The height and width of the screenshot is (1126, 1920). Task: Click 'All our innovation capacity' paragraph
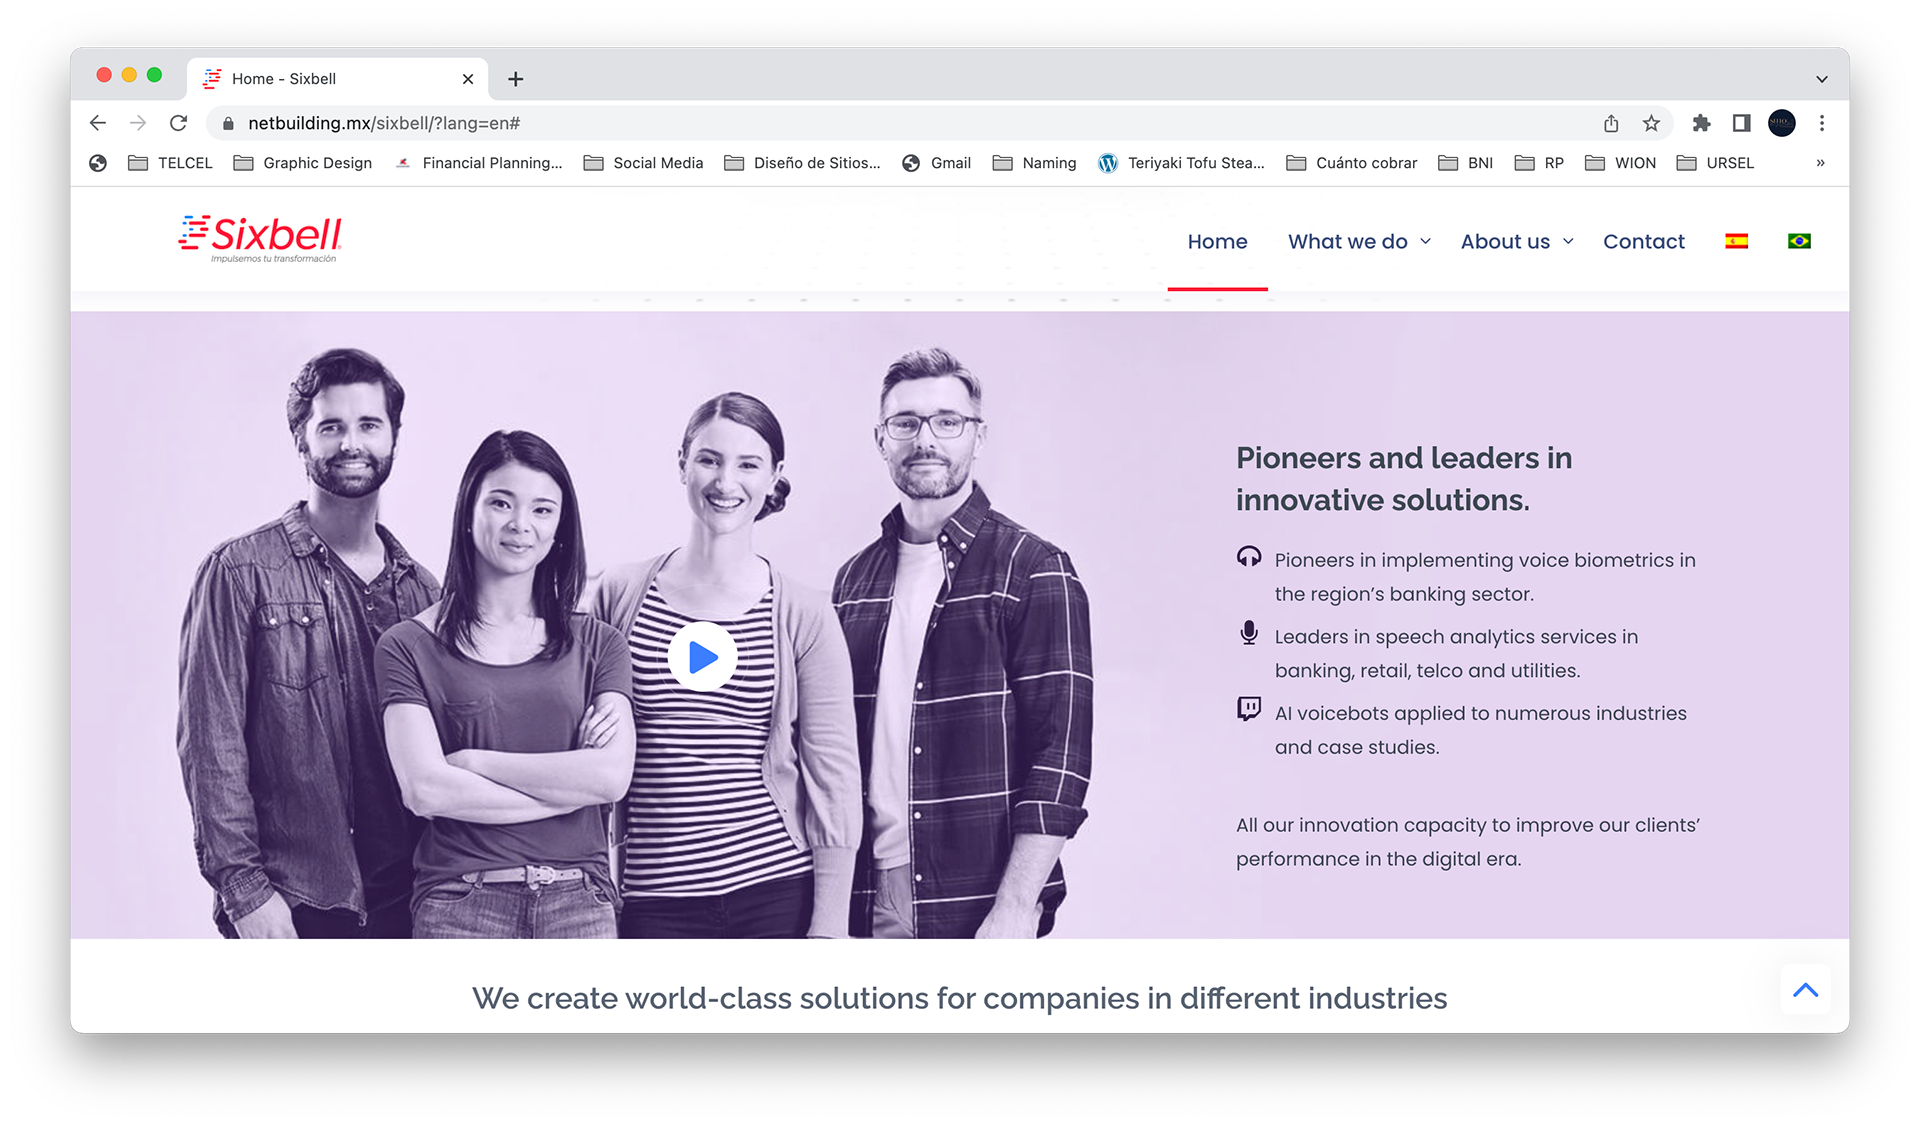click(x=1468, y=842)
